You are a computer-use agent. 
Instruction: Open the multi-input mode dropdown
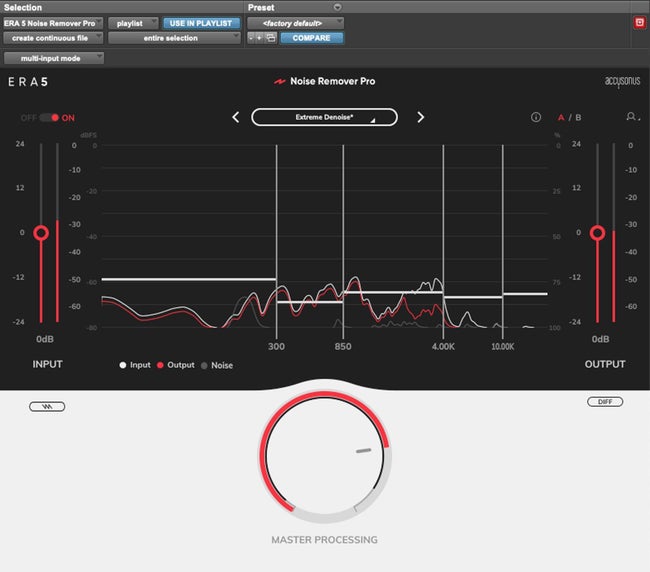(53, 58)
